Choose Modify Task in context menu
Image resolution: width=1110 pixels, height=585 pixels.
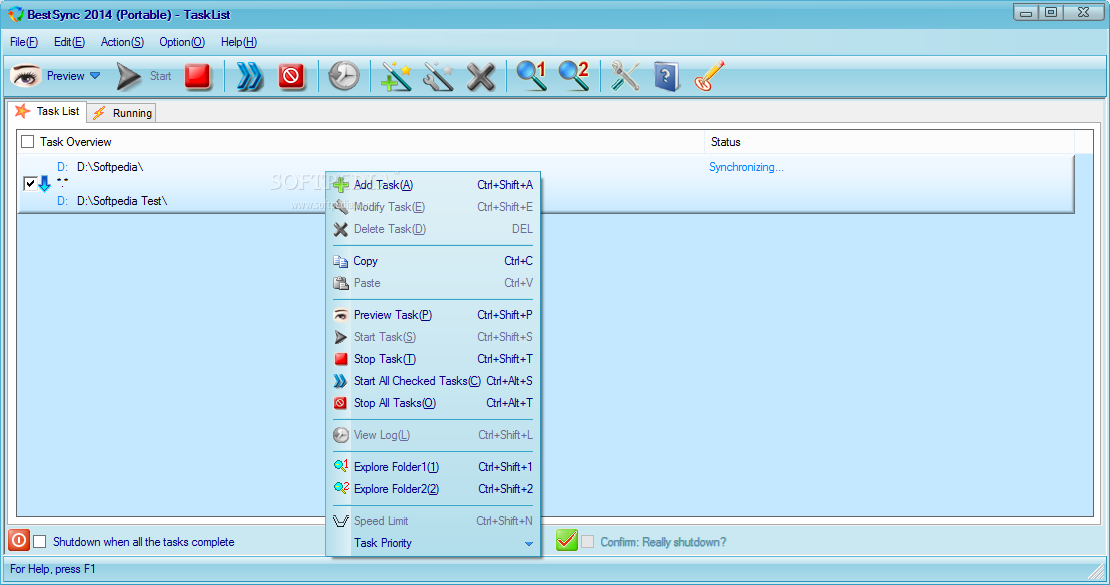(x=433, y=207)
